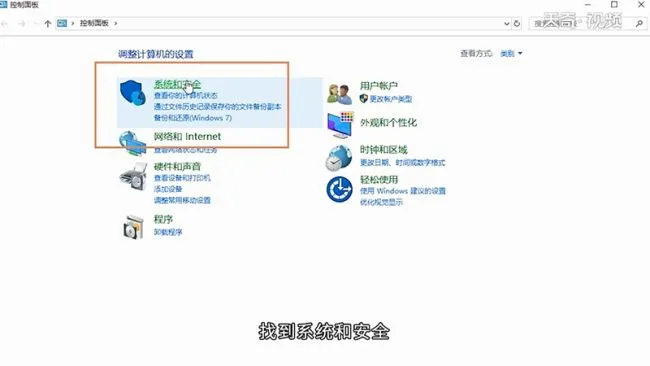Screen dimensions: 650x366
Task: Click the up arrow navigation button
Action: pyautogui.click(x=48, y=24)
